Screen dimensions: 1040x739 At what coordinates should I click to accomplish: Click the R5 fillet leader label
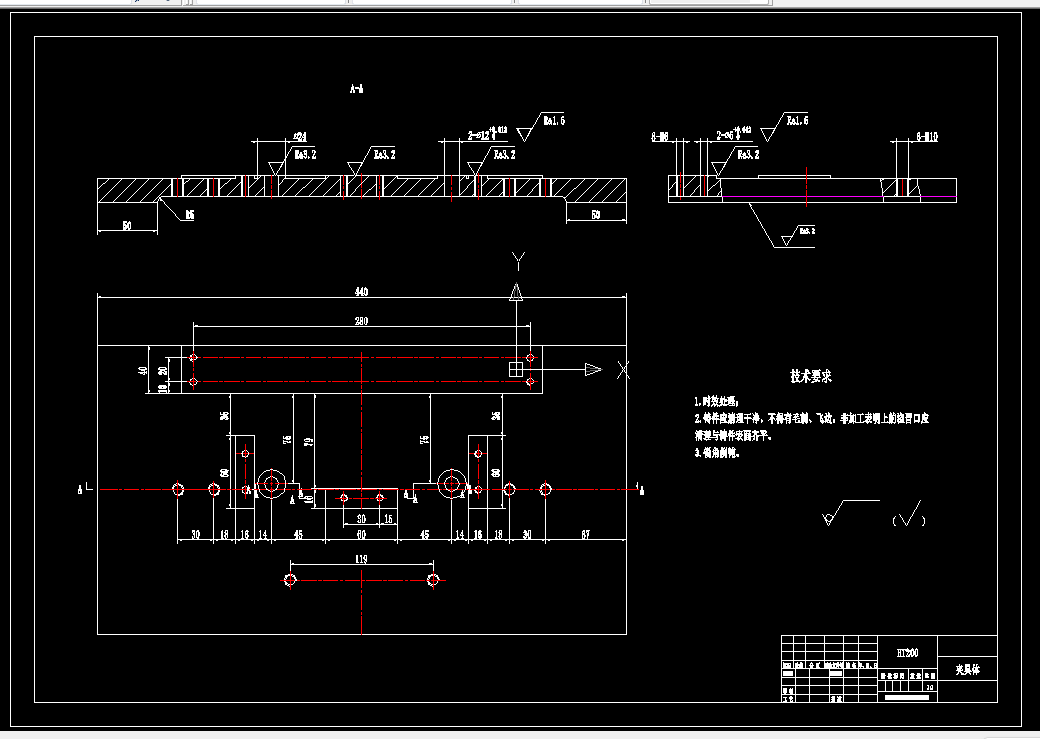tap(190, 215)
